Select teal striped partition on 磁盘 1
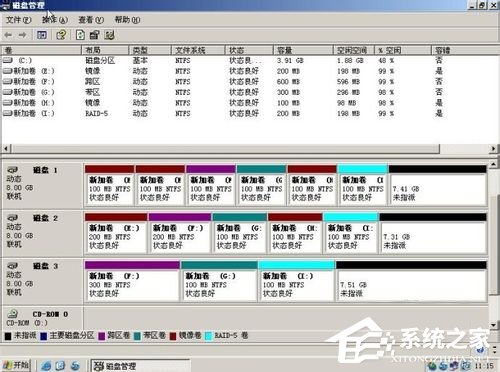Viewport: 500px width, 372px height. pyautogui.click(x=262, y=185)
